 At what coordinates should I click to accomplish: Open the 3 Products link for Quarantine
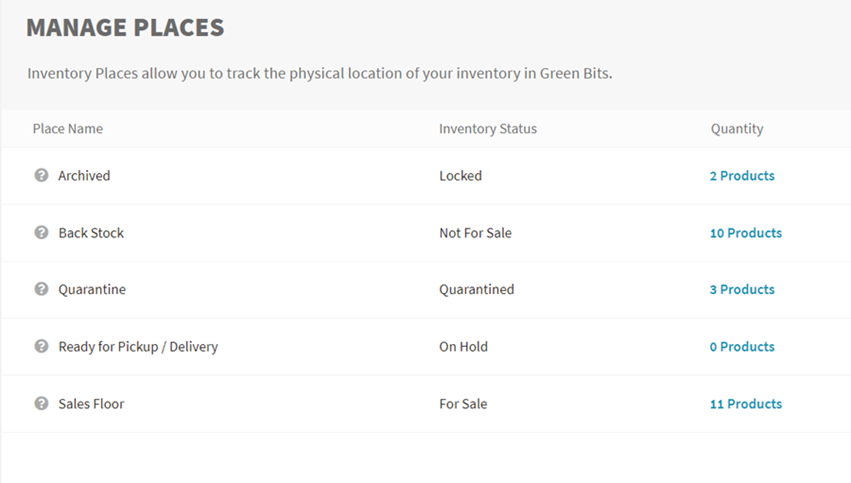[742, 289]
